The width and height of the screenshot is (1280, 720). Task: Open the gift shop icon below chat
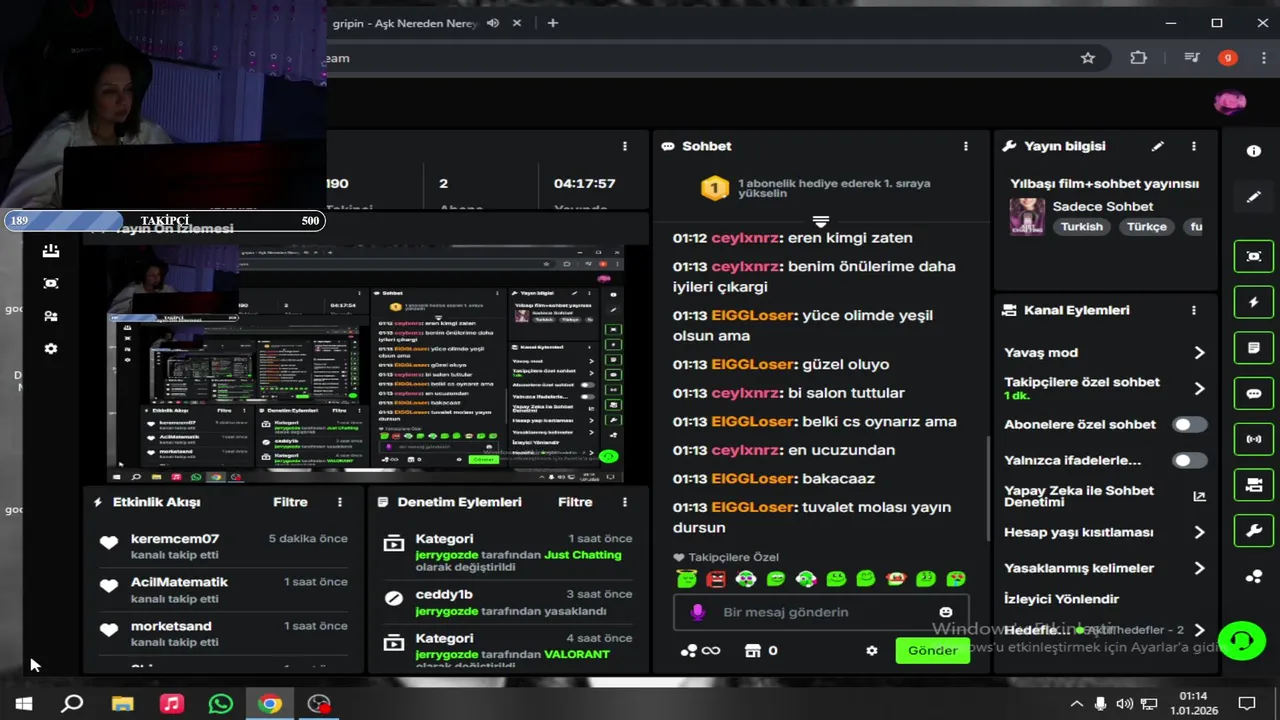coord(753,651)
